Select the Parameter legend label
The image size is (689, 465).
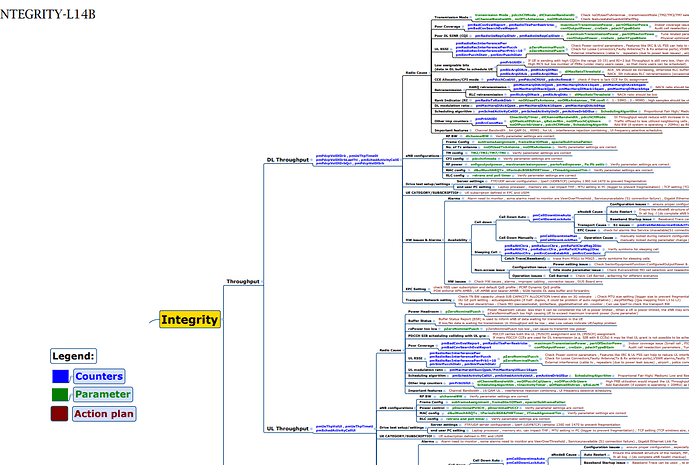tap(102, 394)
